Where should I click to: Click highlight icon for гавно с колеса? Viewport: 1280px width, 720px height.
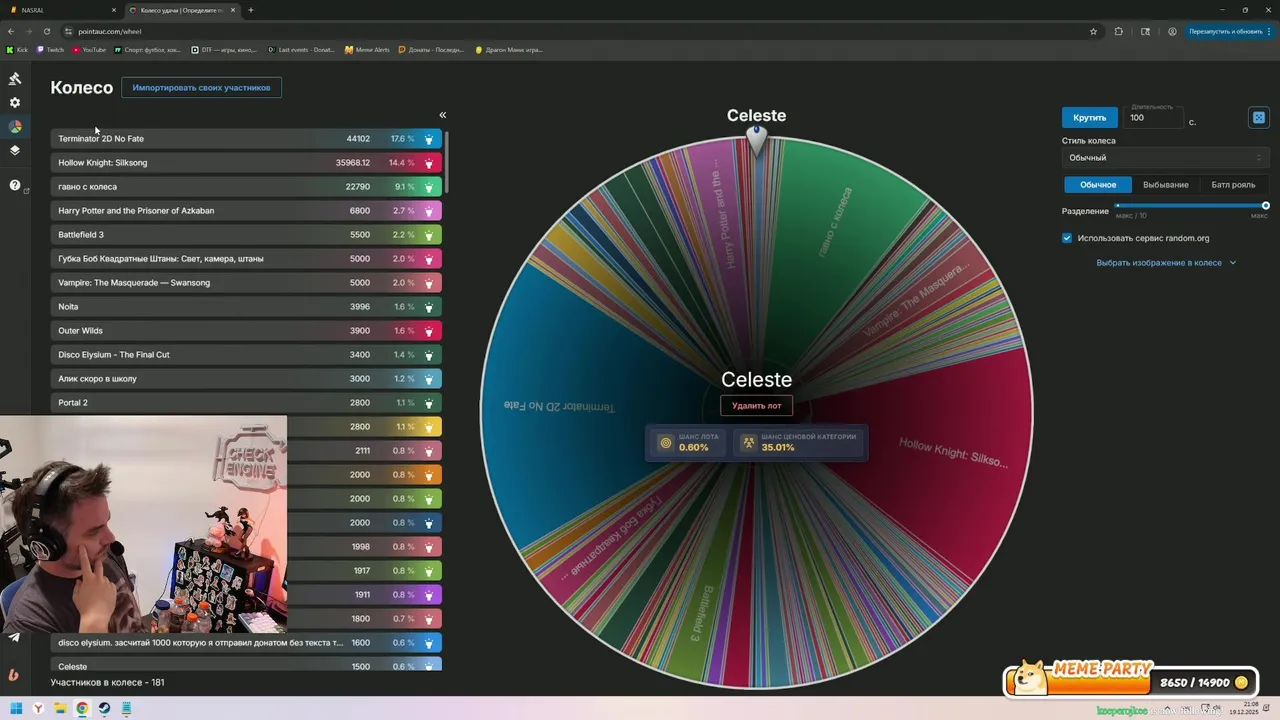429,187
